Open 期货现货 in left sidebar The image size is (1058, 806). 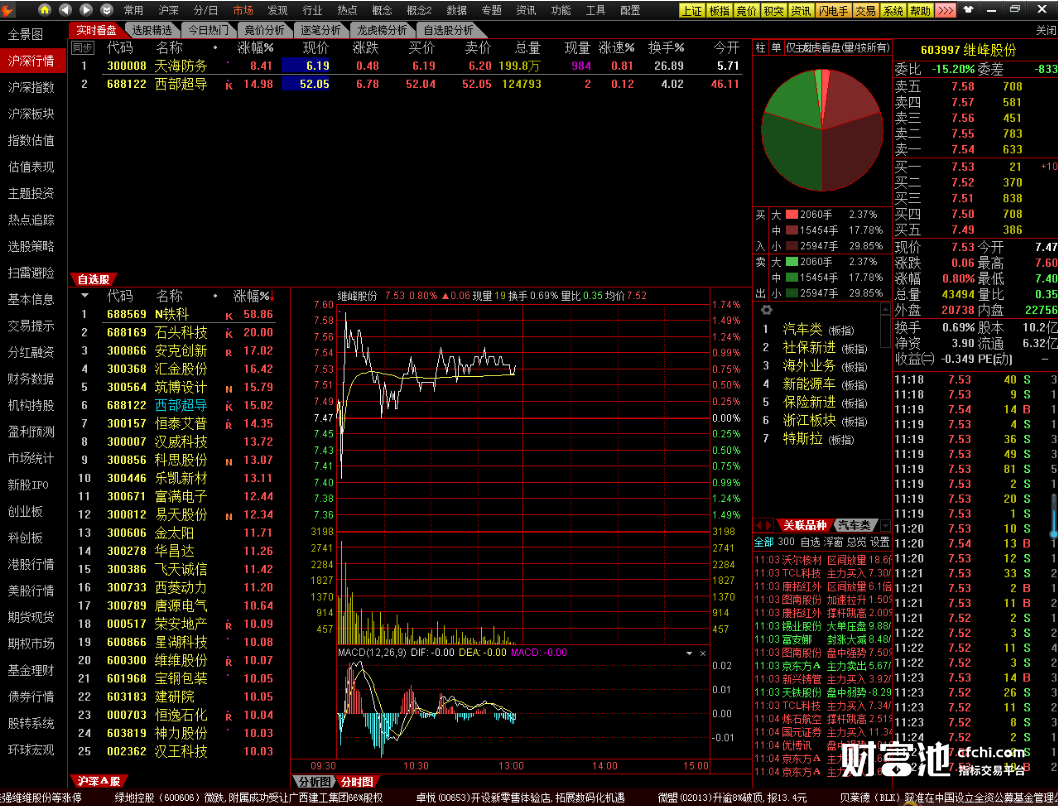pos(31,617)
